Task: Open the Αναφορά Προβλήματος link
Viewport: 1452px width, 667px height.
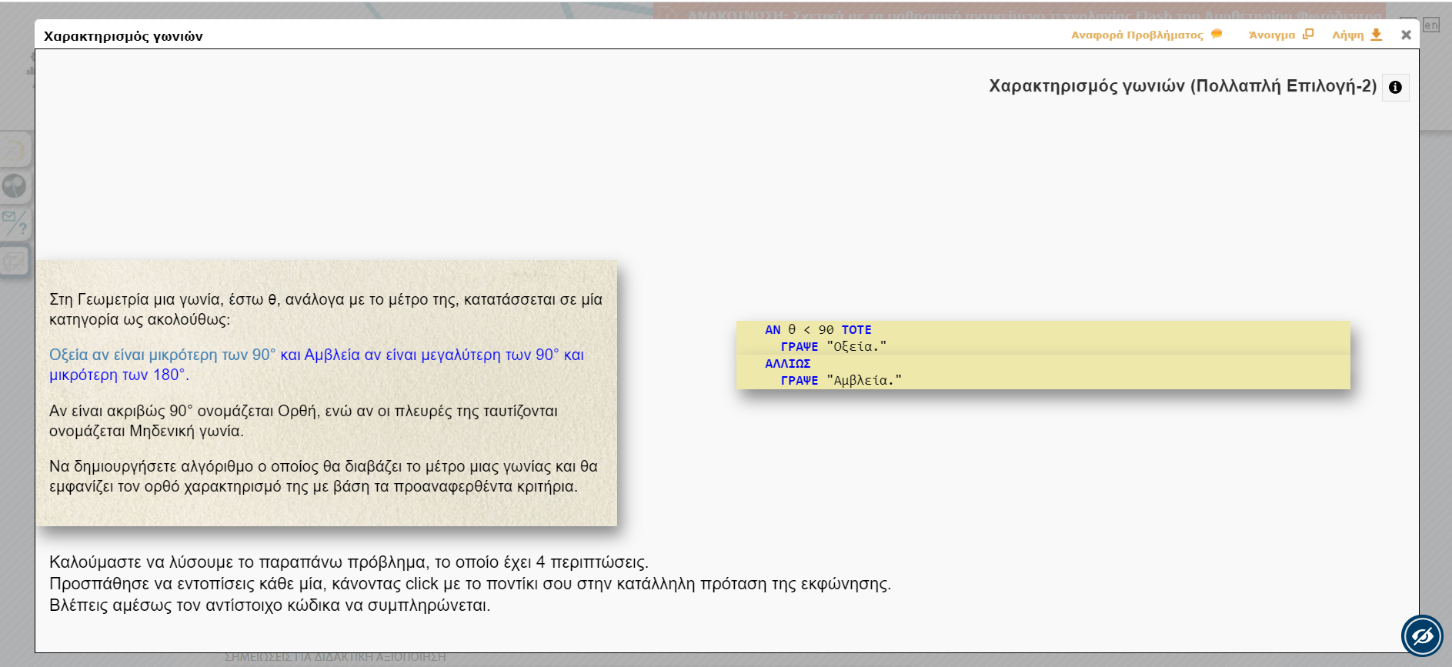Action: tap(1137, 35)
